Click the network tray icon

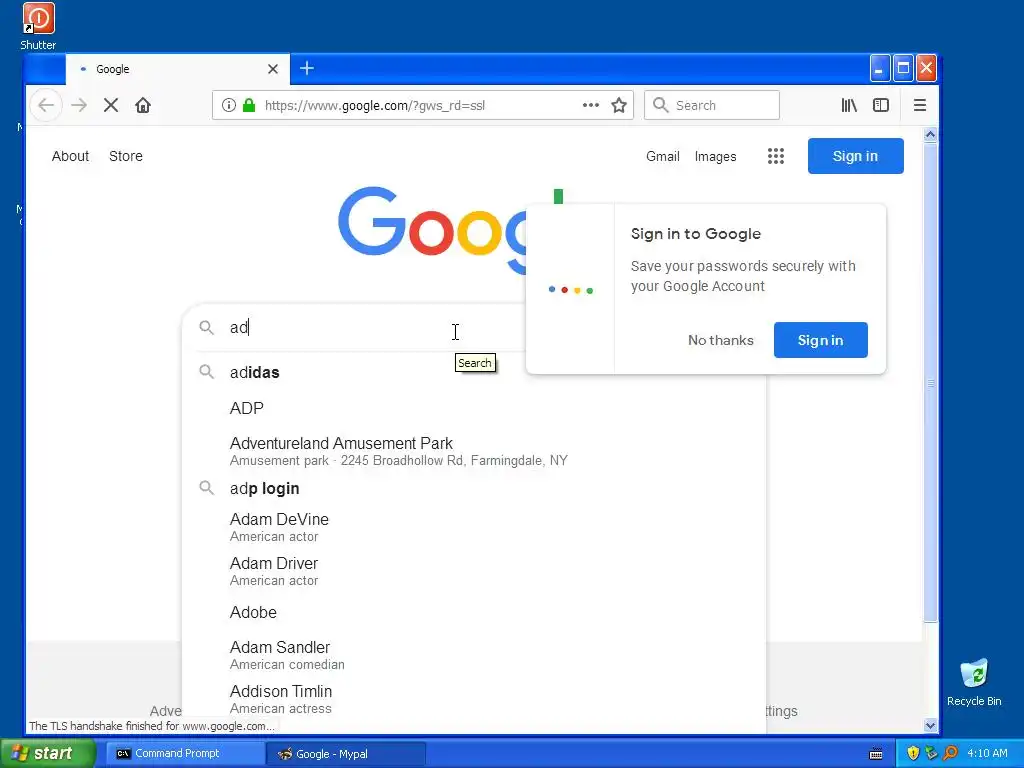931,753
